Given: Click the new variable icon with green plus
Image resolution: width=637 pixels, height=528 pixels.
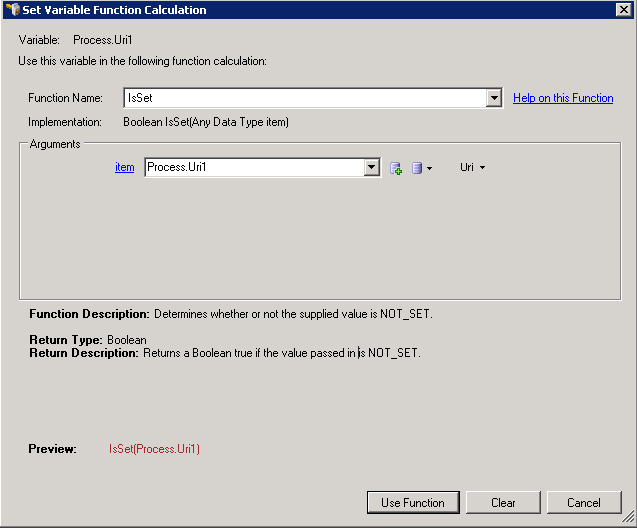Looking at the screenshot, I should point(396,168).
